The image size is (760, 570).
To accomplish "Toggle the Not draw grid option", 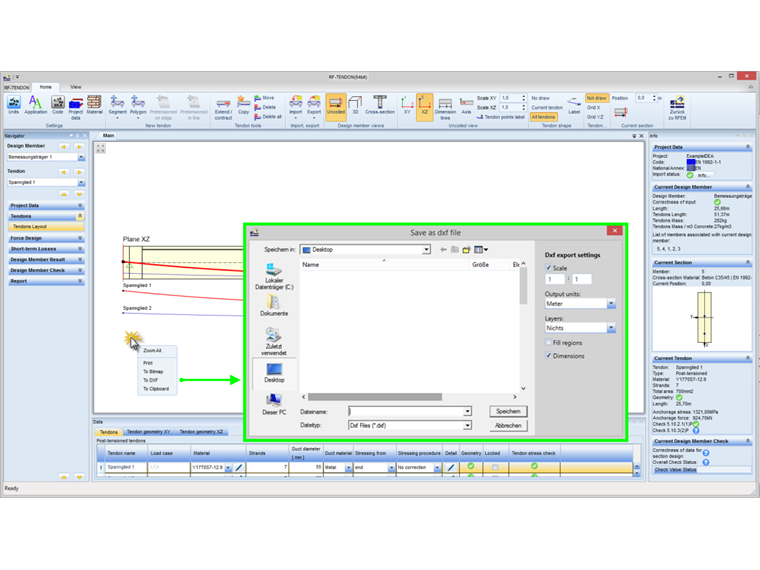I will [596, 98].
